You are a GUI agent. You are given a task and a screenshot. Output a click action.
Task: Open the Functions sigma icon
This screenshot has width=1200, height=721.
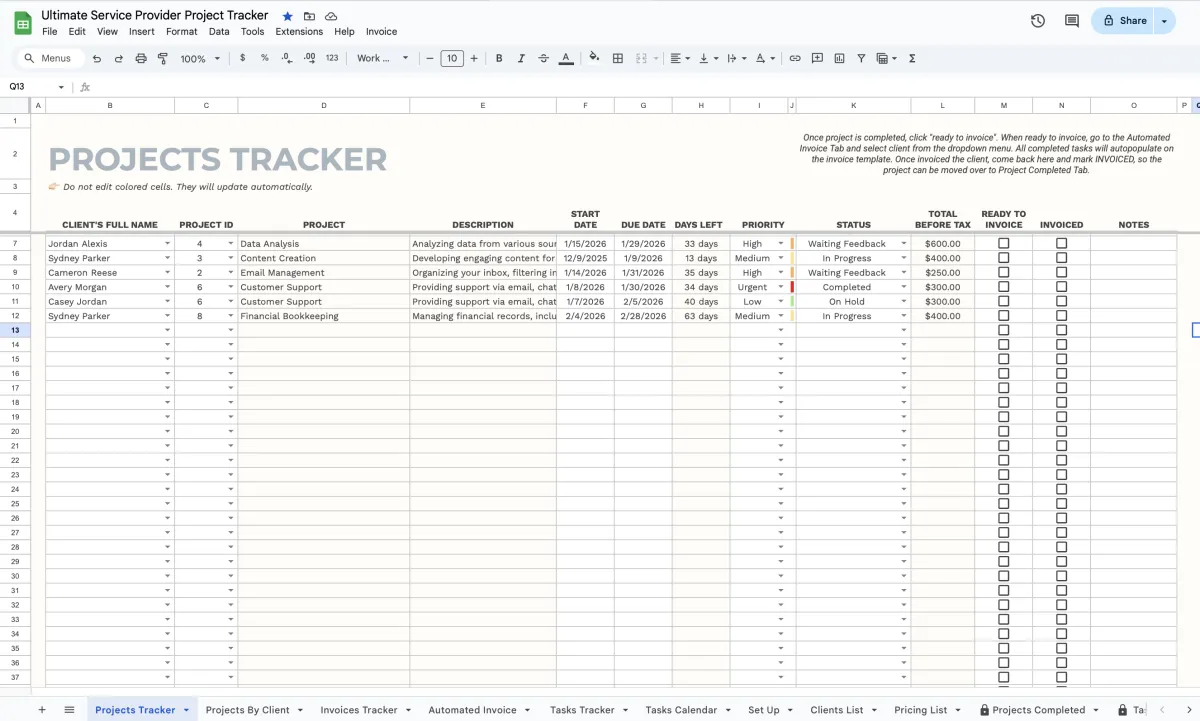point(912,58)
